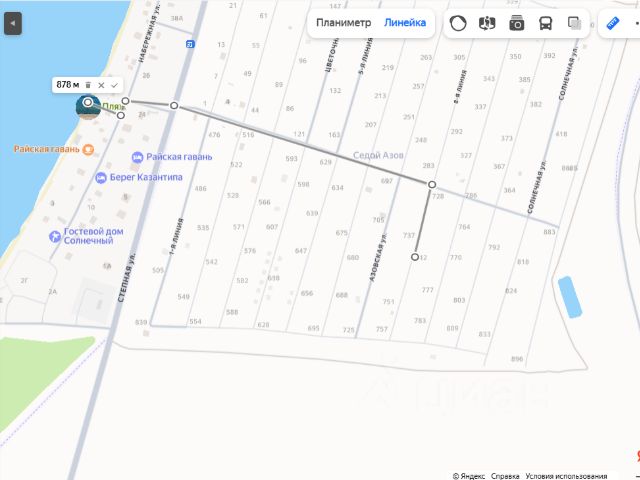Screen dimensions: 640x480
Task: Open the panoramas circle icon in toolbar
Action: (x=458, y=23)
